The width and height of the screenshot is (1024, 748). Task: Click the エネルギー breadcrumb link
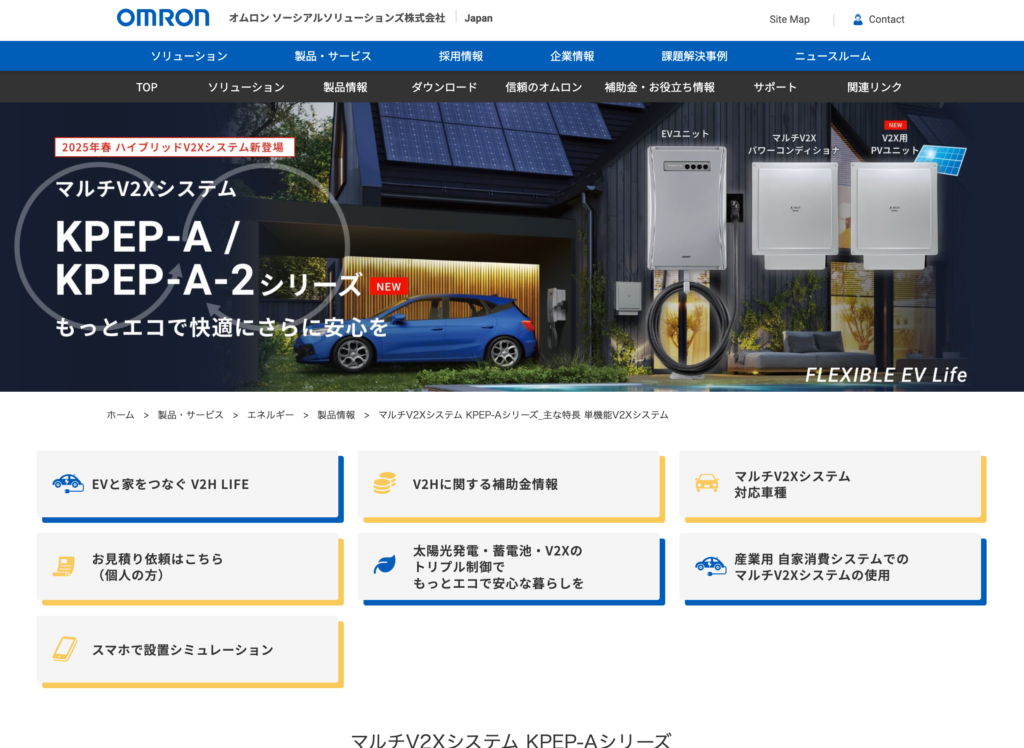click(270, 414)
